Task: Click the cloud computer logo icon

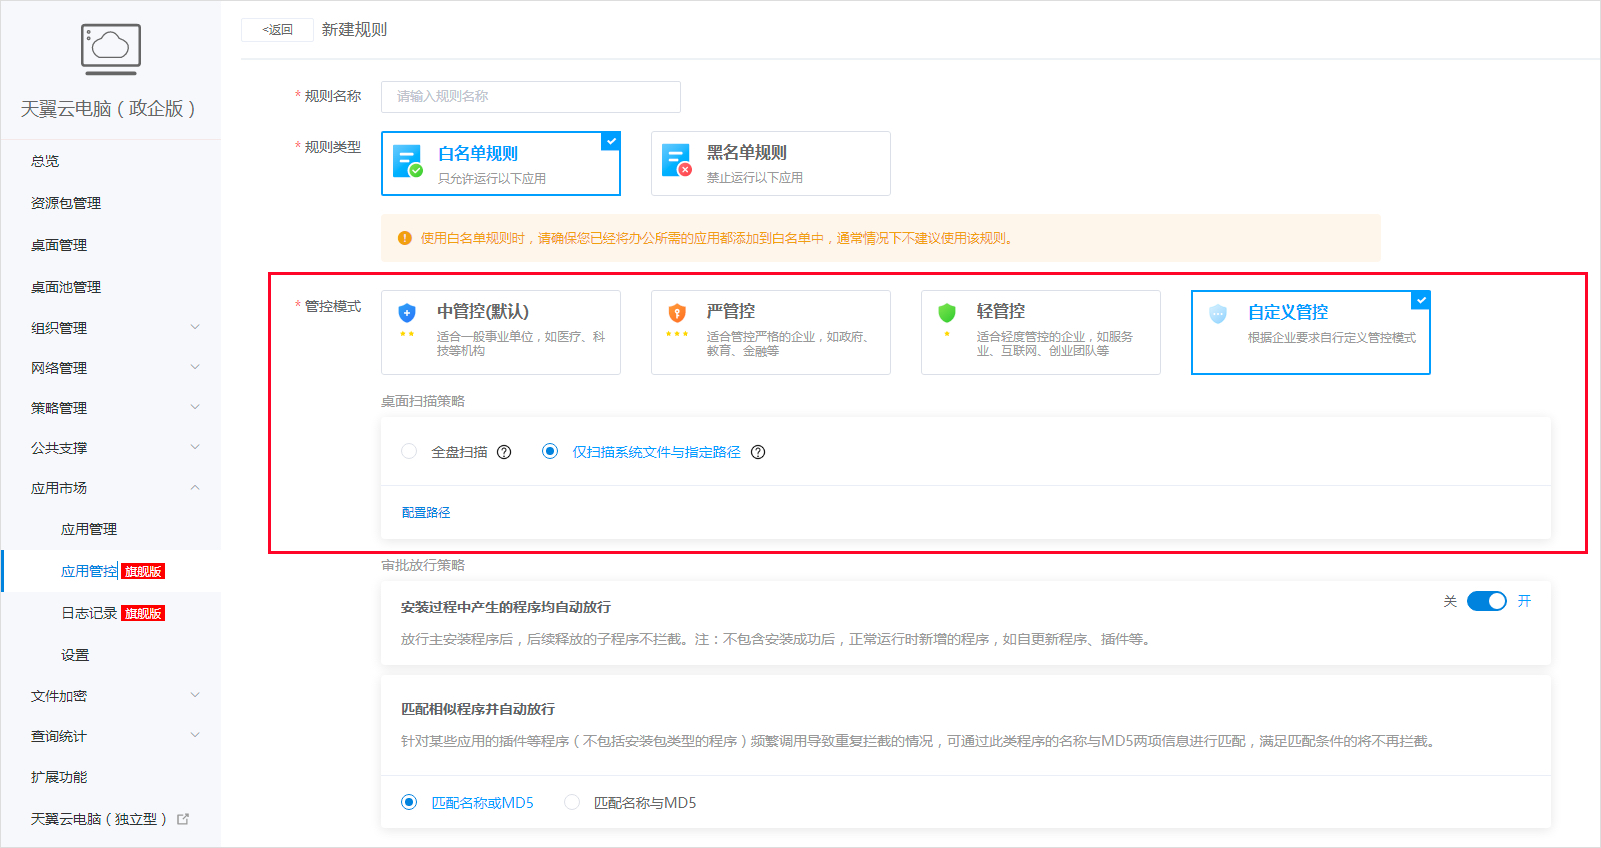Action: (x=110, y=49)
